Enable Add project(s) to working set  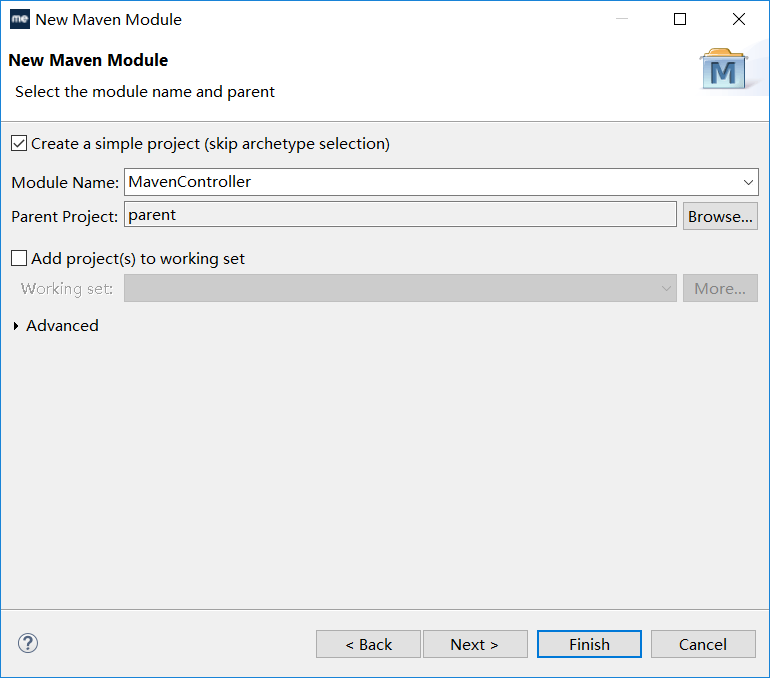click(19, 258)
